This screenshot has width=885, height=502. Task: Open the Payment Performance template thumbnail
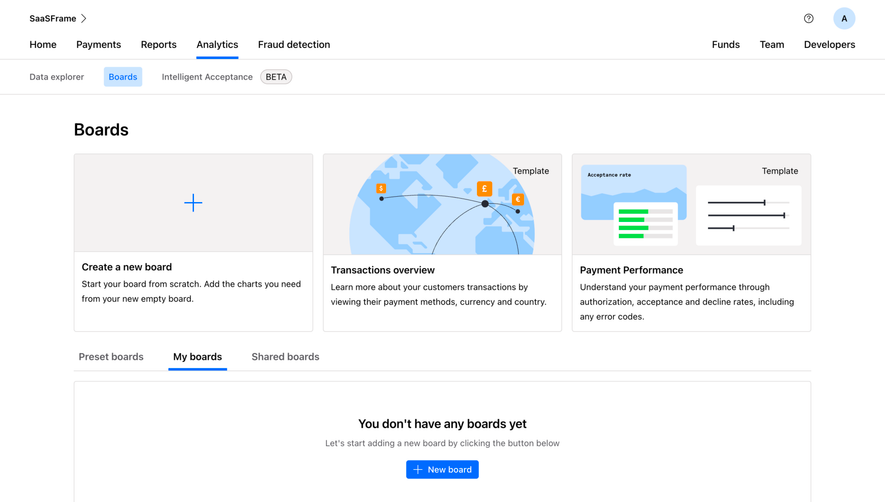(691, 204)
